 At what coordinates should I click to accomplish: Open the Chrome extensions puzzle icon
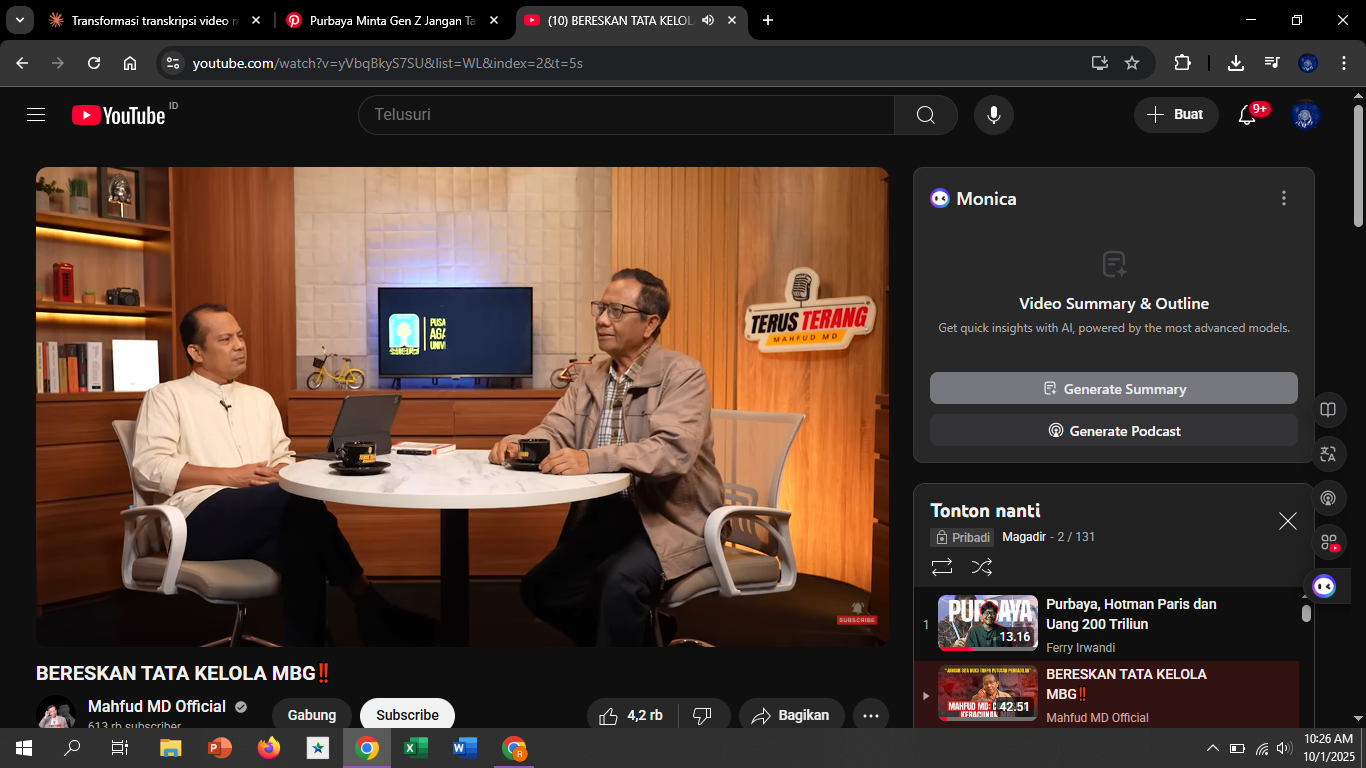[x=1182, y=63]
